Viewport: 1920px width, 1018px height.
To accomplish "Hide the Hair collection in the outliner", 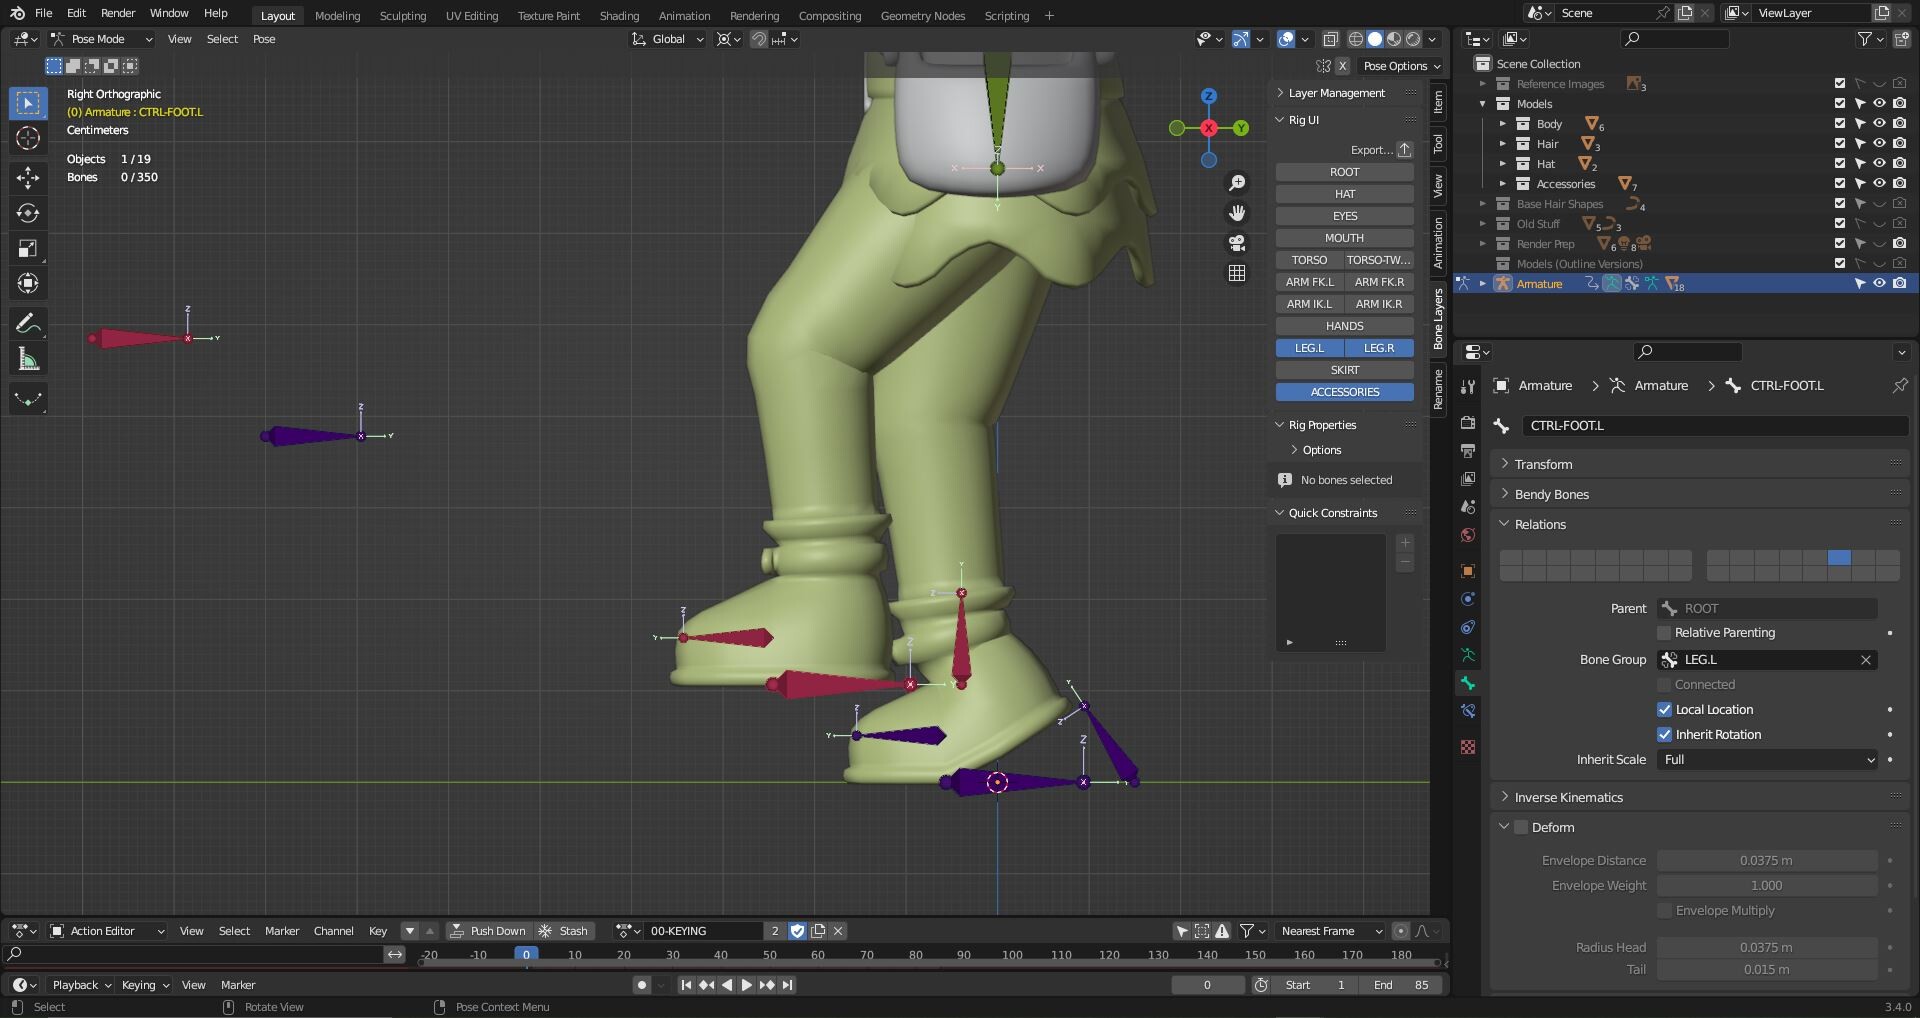I will [1877, 143].
